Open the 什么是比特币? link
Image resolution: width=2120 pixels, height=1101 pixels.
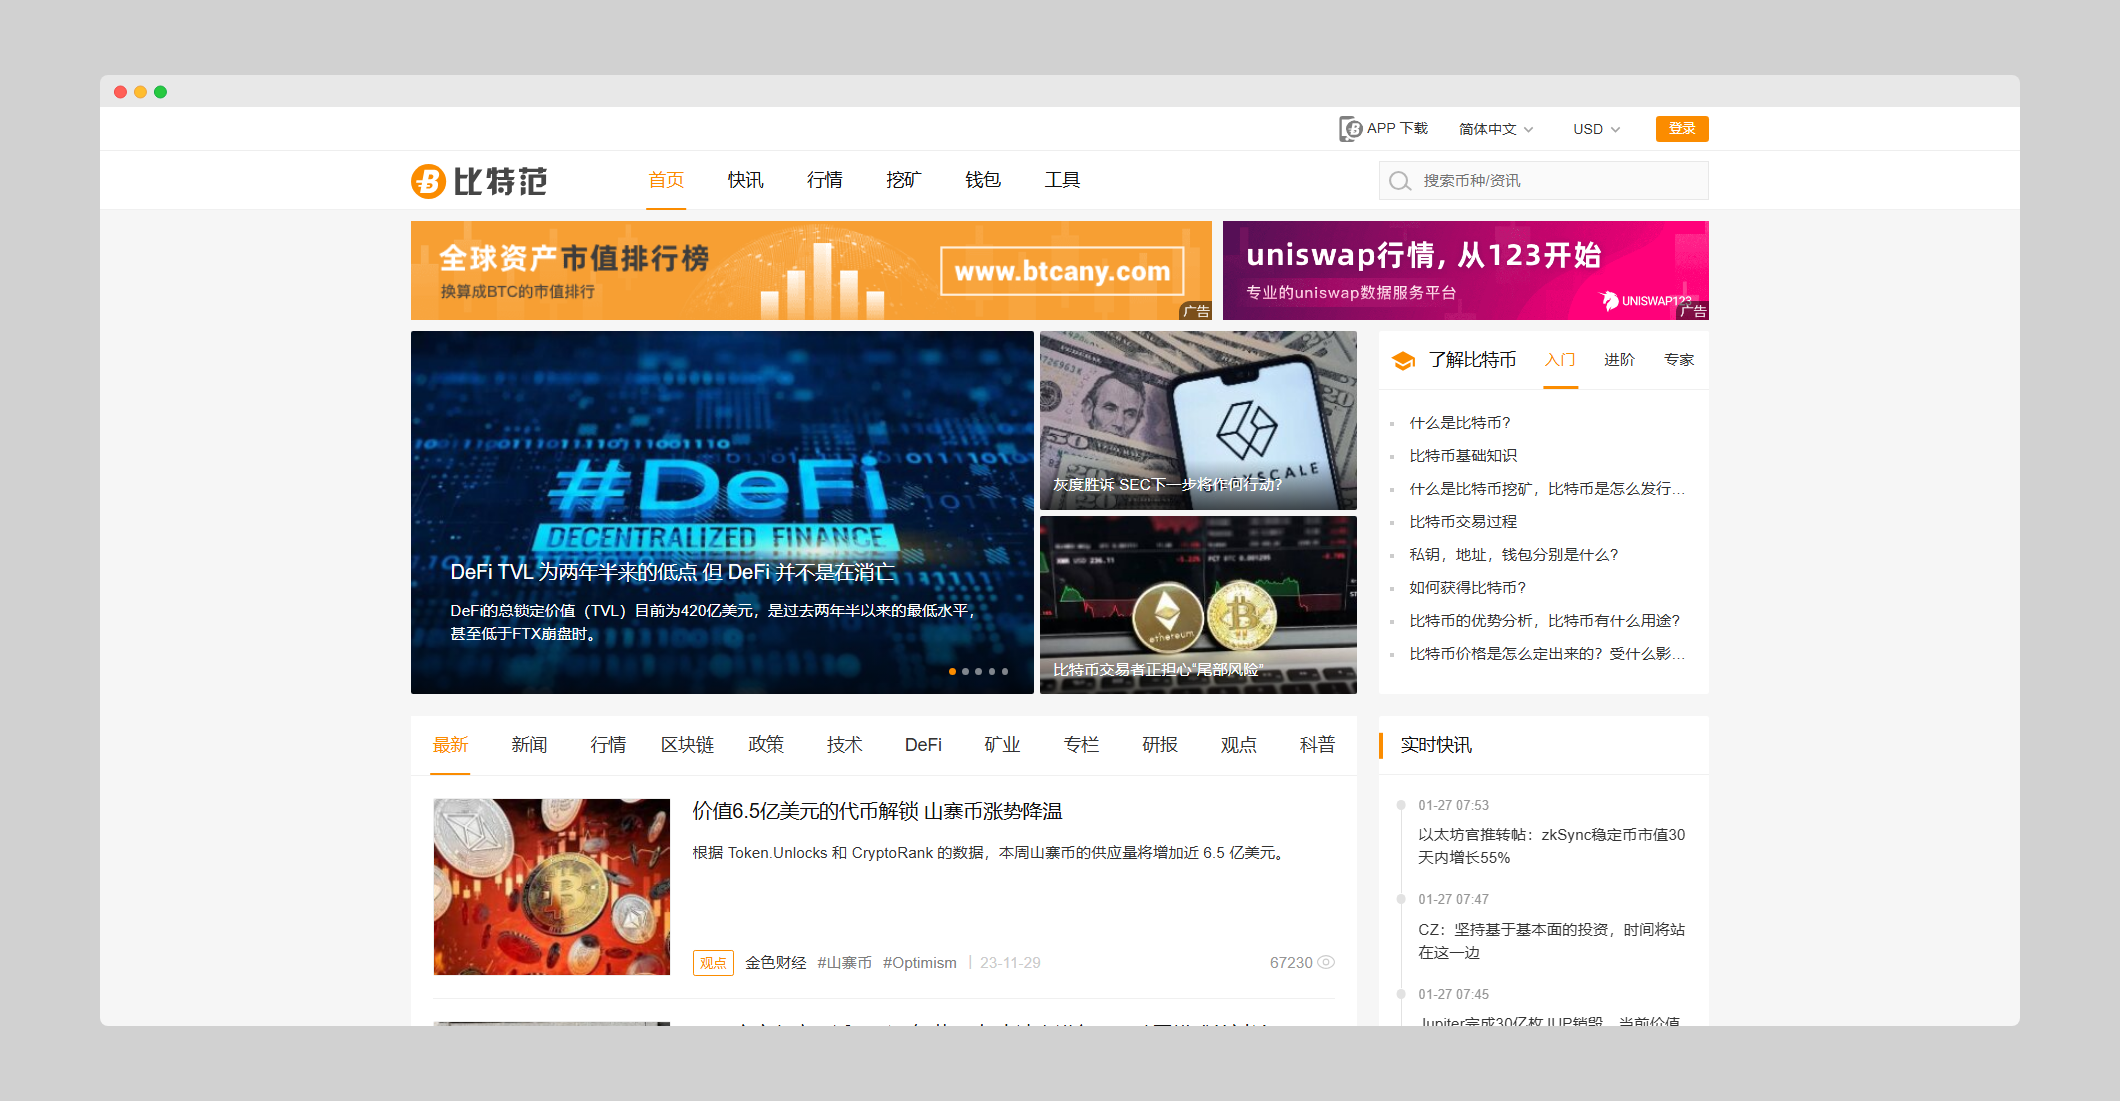pyautogui.click(x=1459, y=423)
